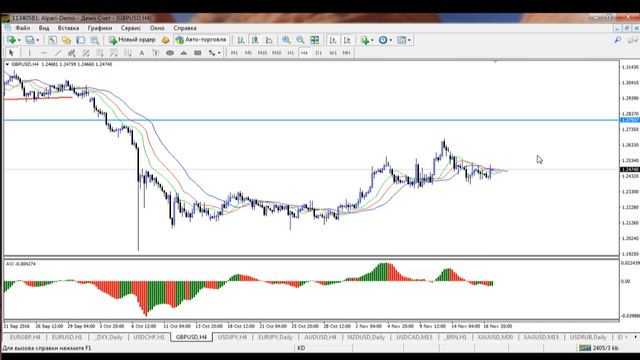
Task: Switch timeframe to D1
Action: point(318,53)
